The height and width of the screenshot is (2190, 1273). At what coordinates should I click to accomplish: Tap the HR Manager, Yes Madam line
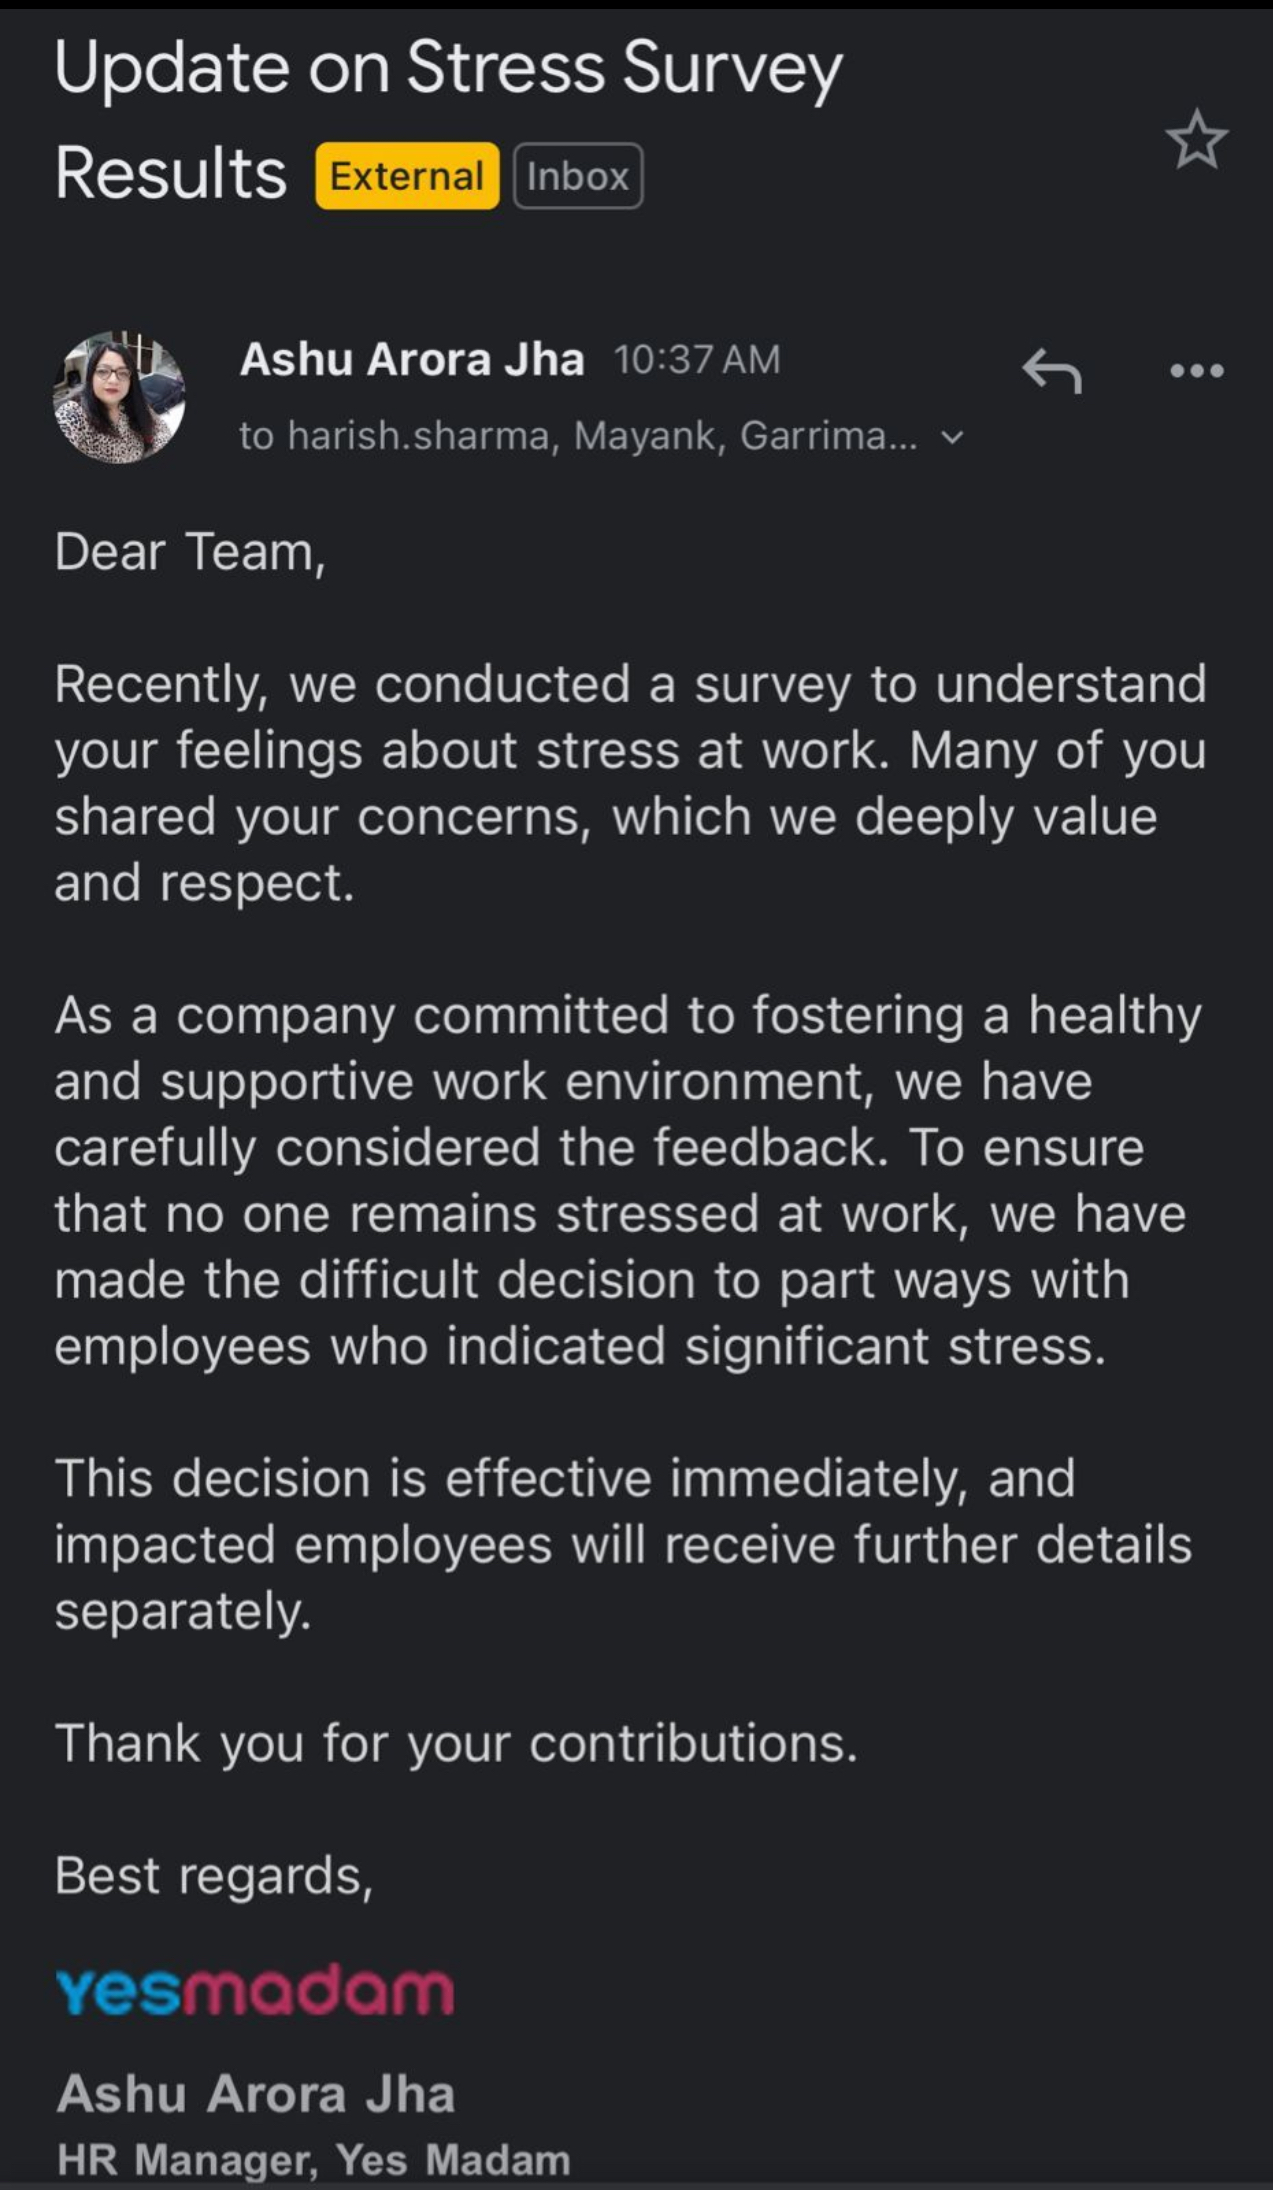click(313, 2159)
